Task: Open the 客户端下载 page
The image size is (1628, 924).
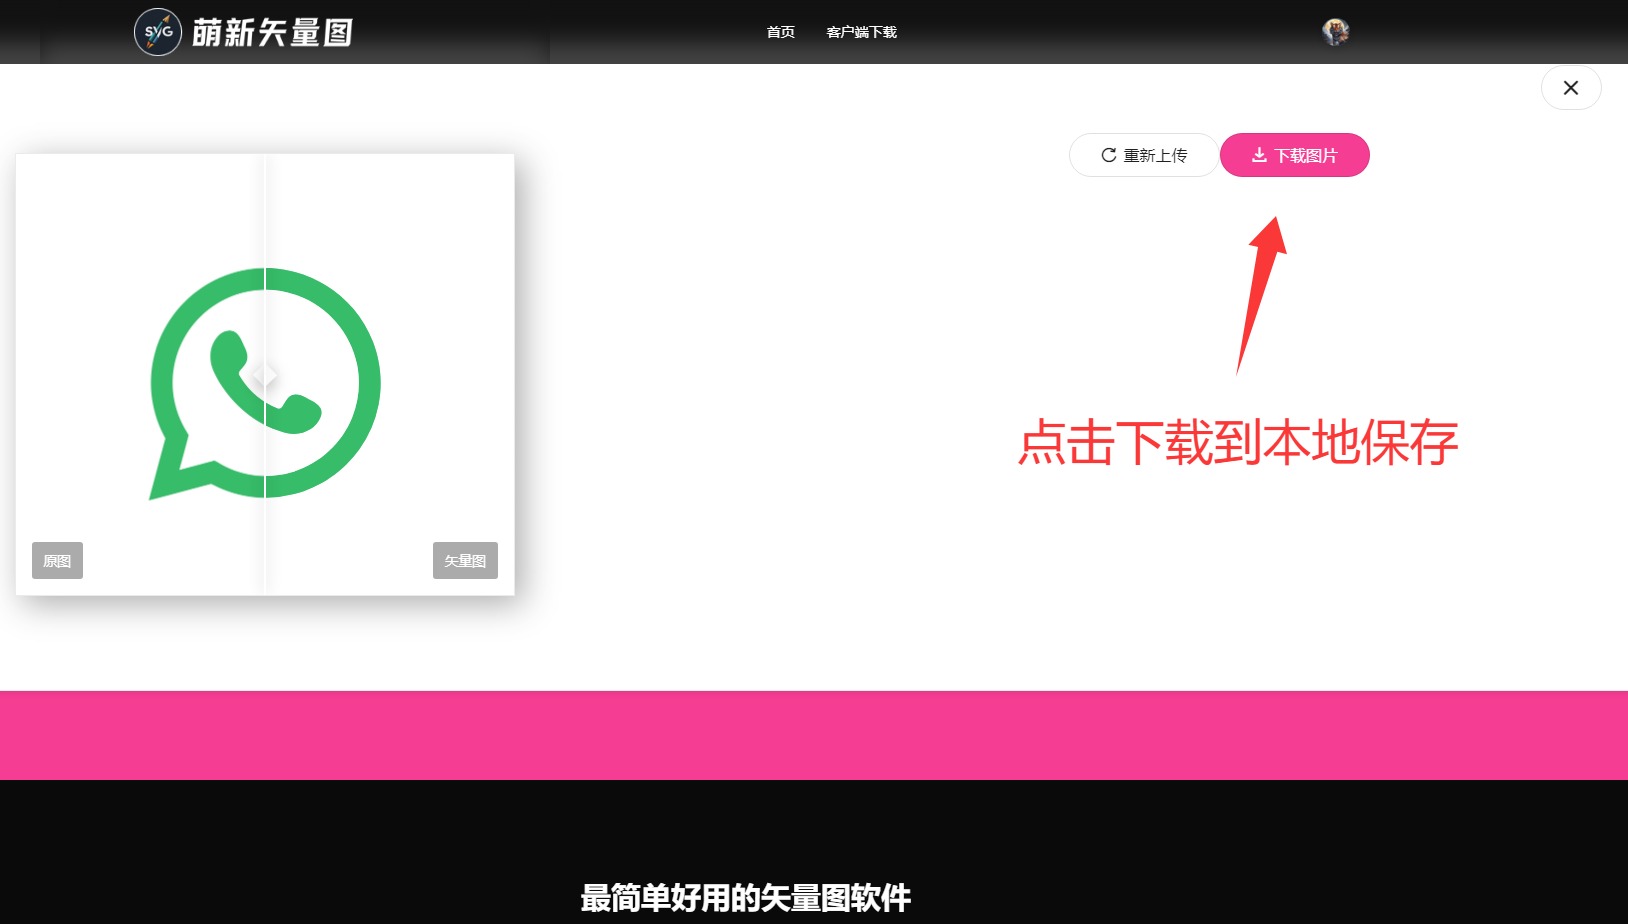Action: [x=861, y=32]
